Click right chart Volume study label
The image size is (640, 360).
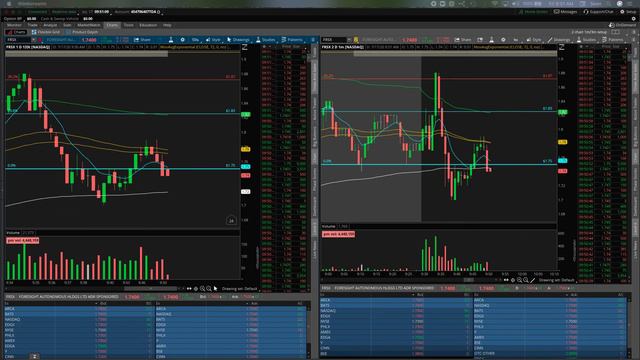pyautogui.click(x=329, y=226)
